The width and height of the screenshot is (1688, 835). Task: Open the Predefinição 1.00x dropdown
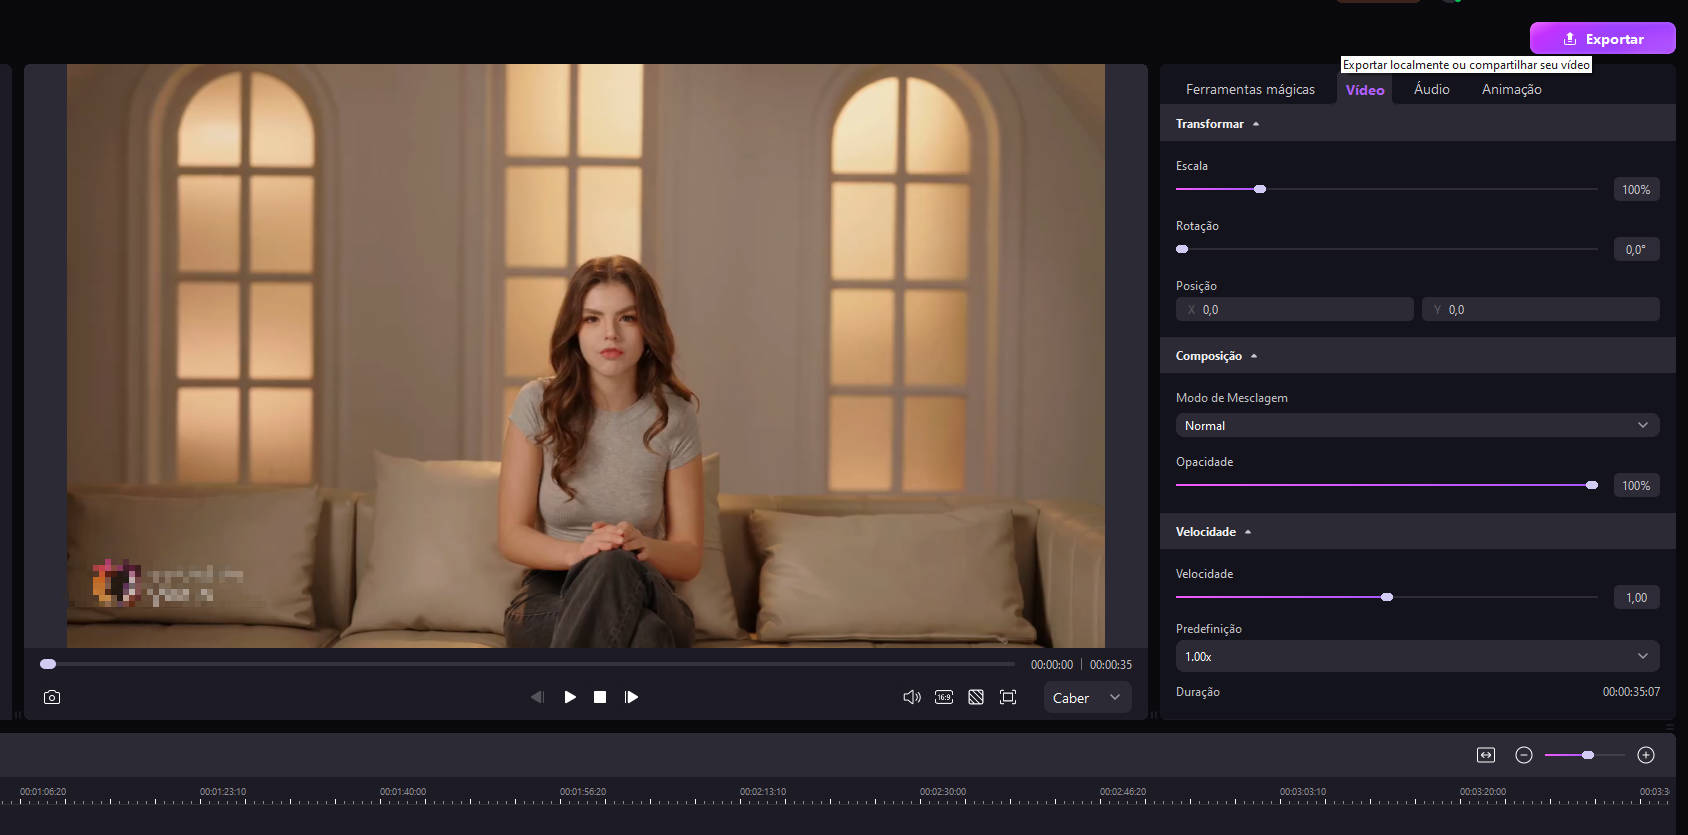1417,656
